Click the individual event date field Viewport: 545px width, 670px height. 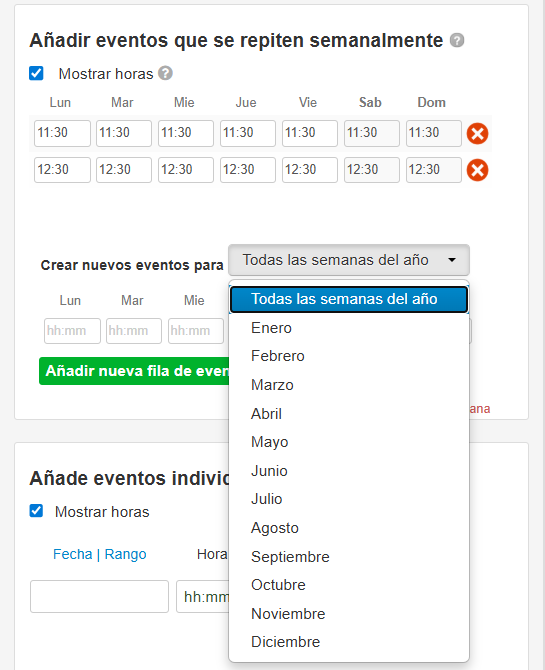99,597
